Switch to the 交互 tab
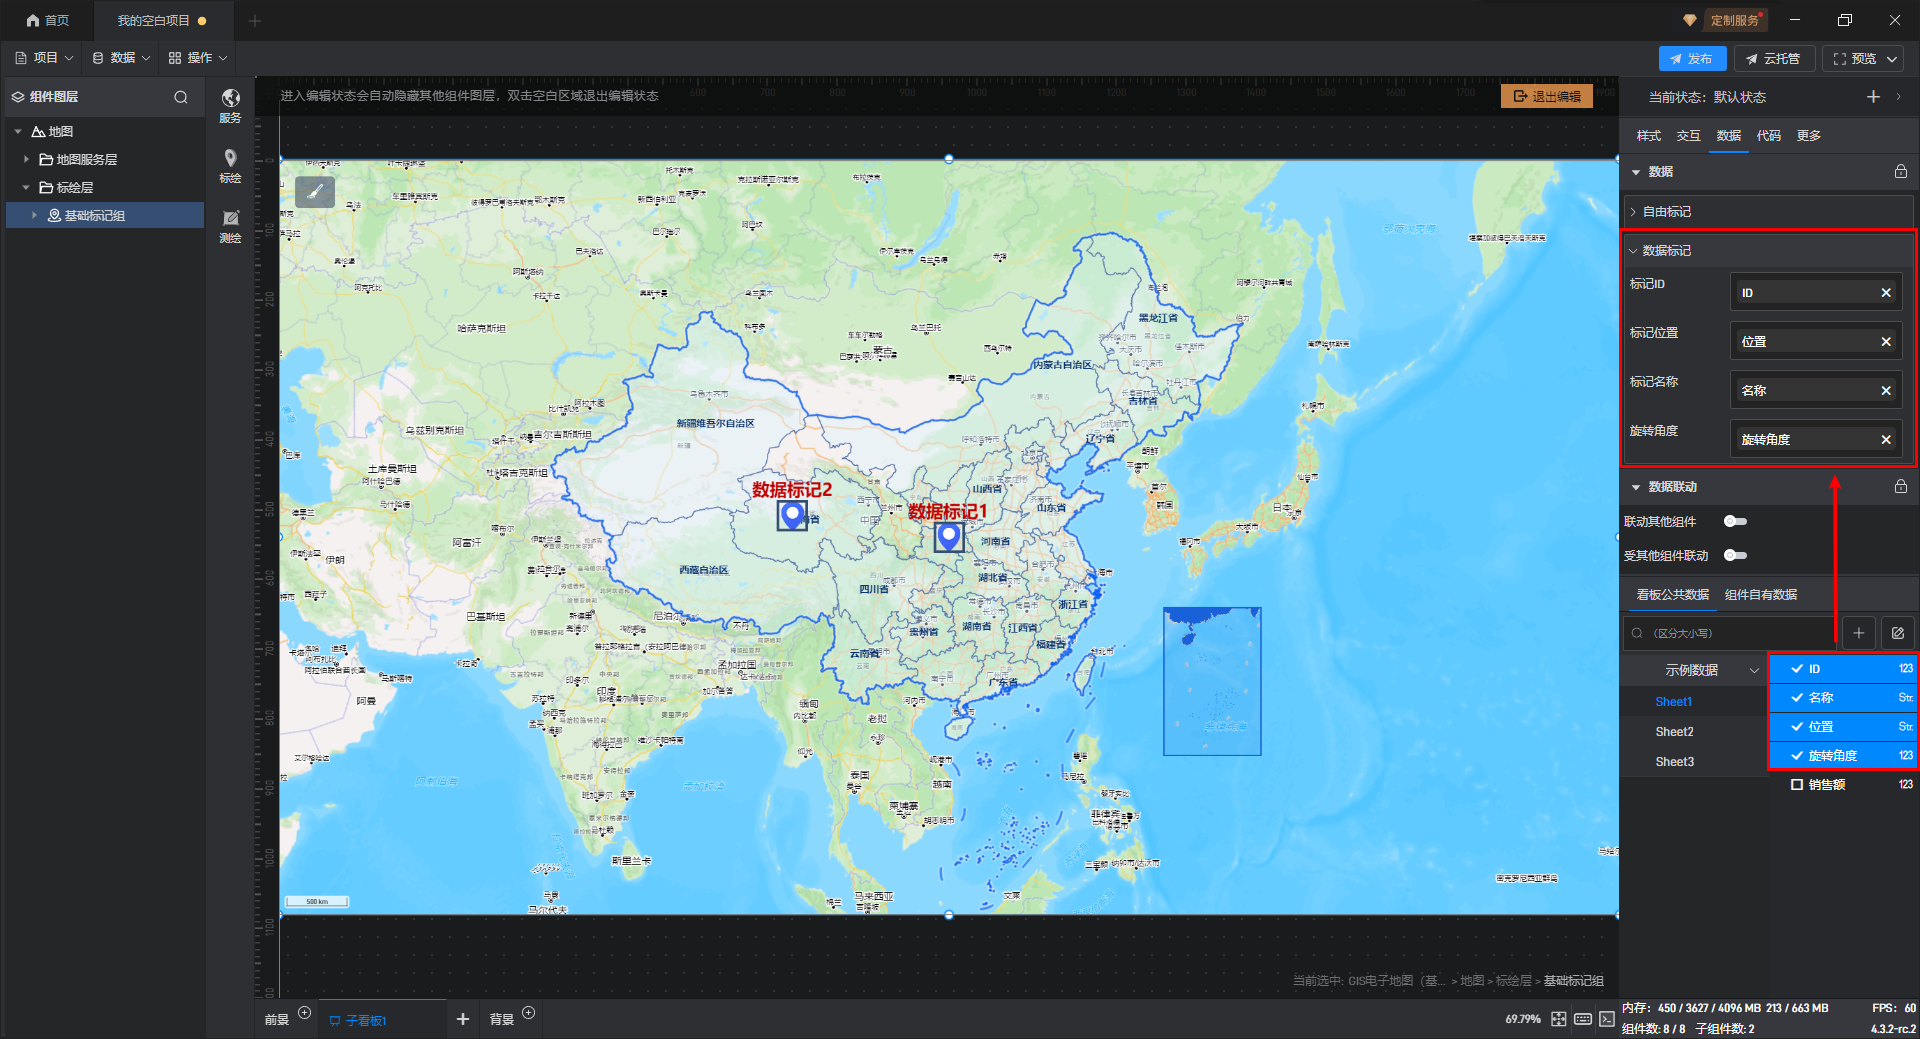The height and width of the screenshot is (1039, 1920). click(x=1688, y=136)
